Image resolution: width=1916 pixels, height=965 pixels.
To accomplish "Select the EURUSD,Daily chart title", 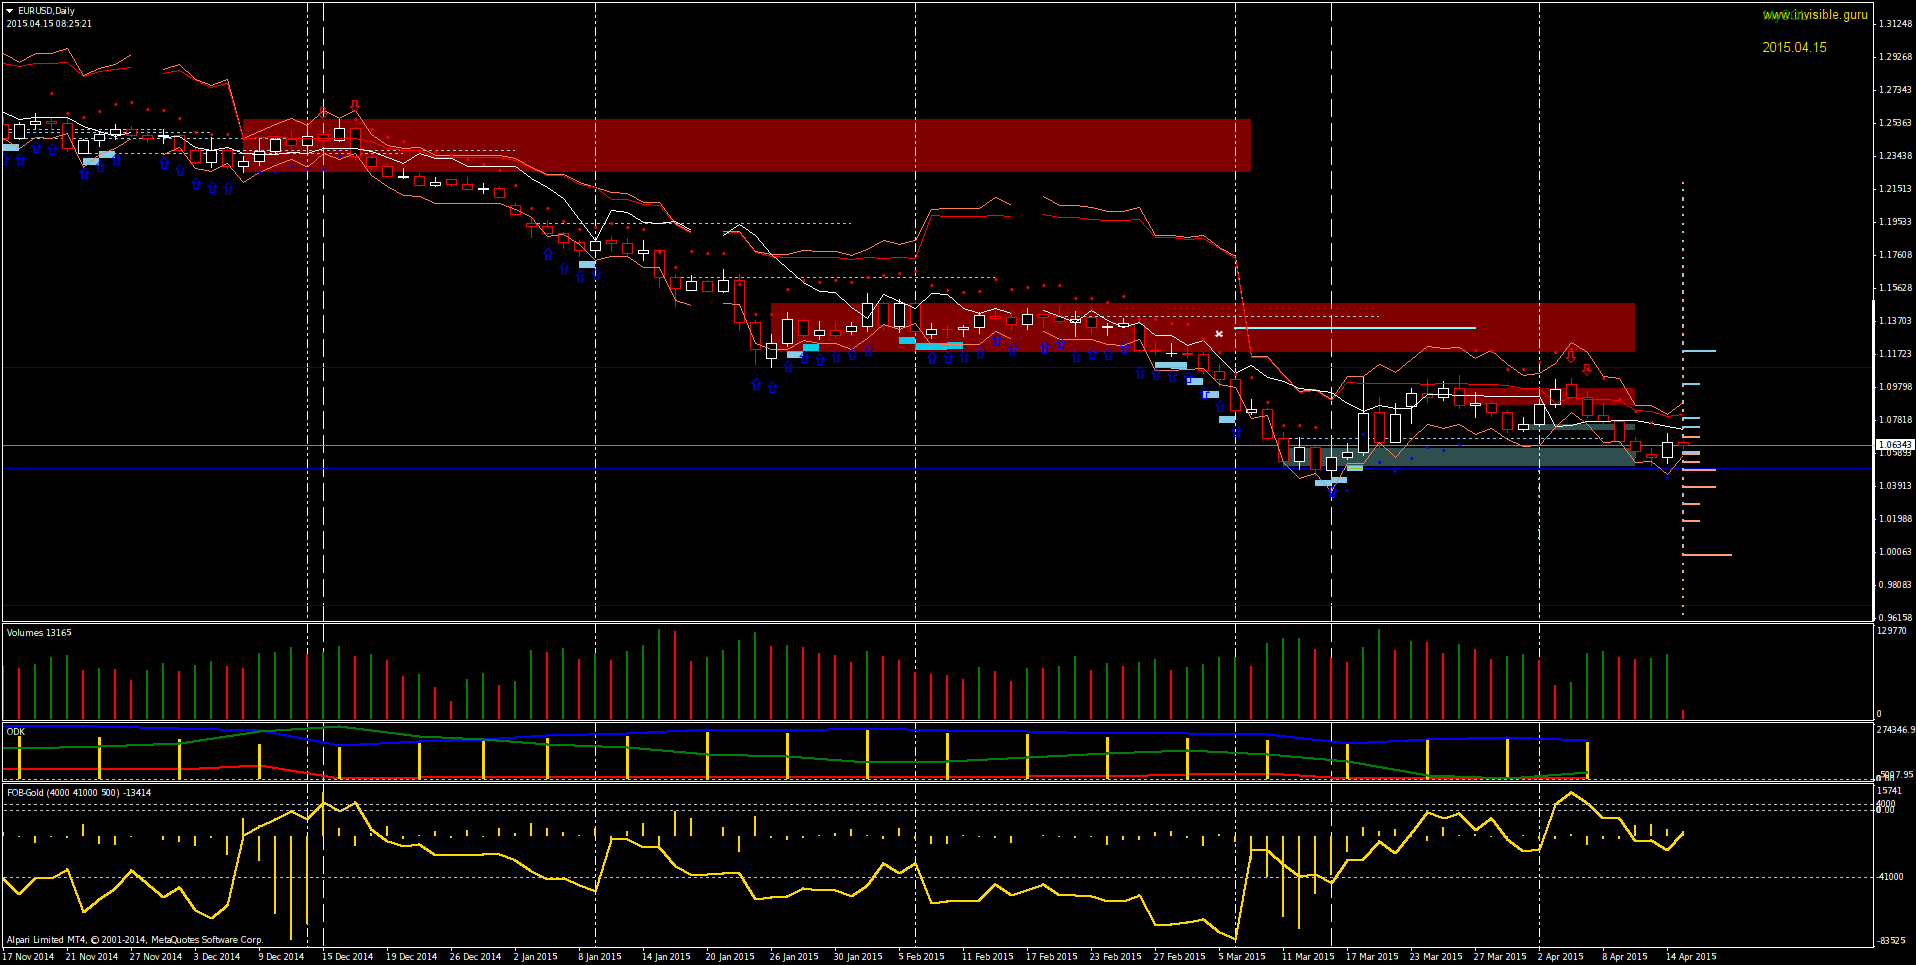I will [x=46, y=11].
